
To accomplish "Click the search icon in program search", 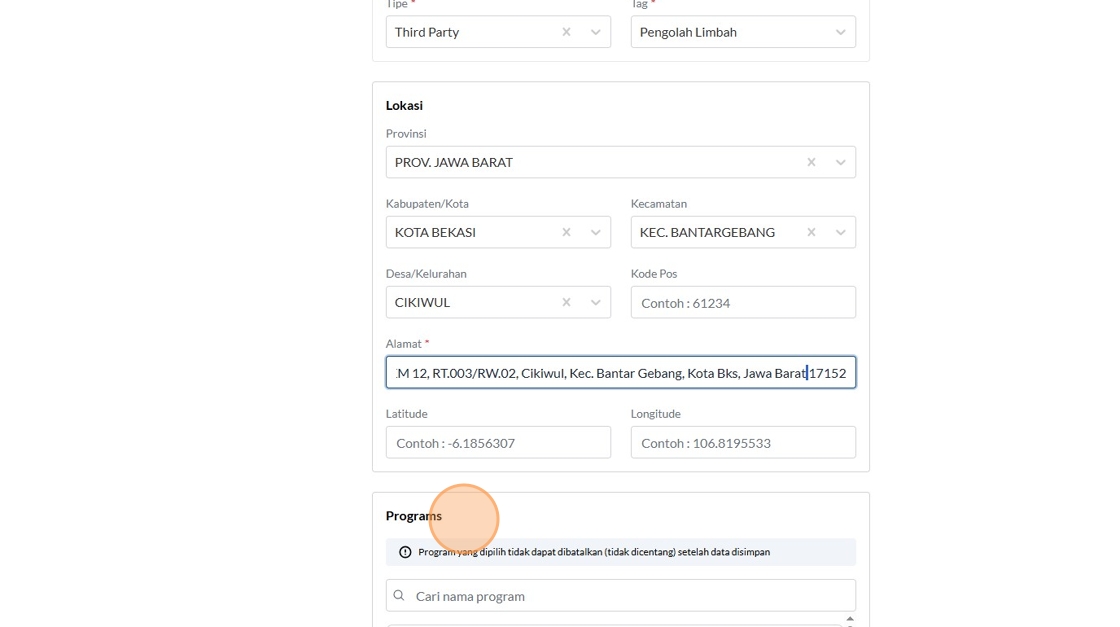I will (x=399, y=596).
